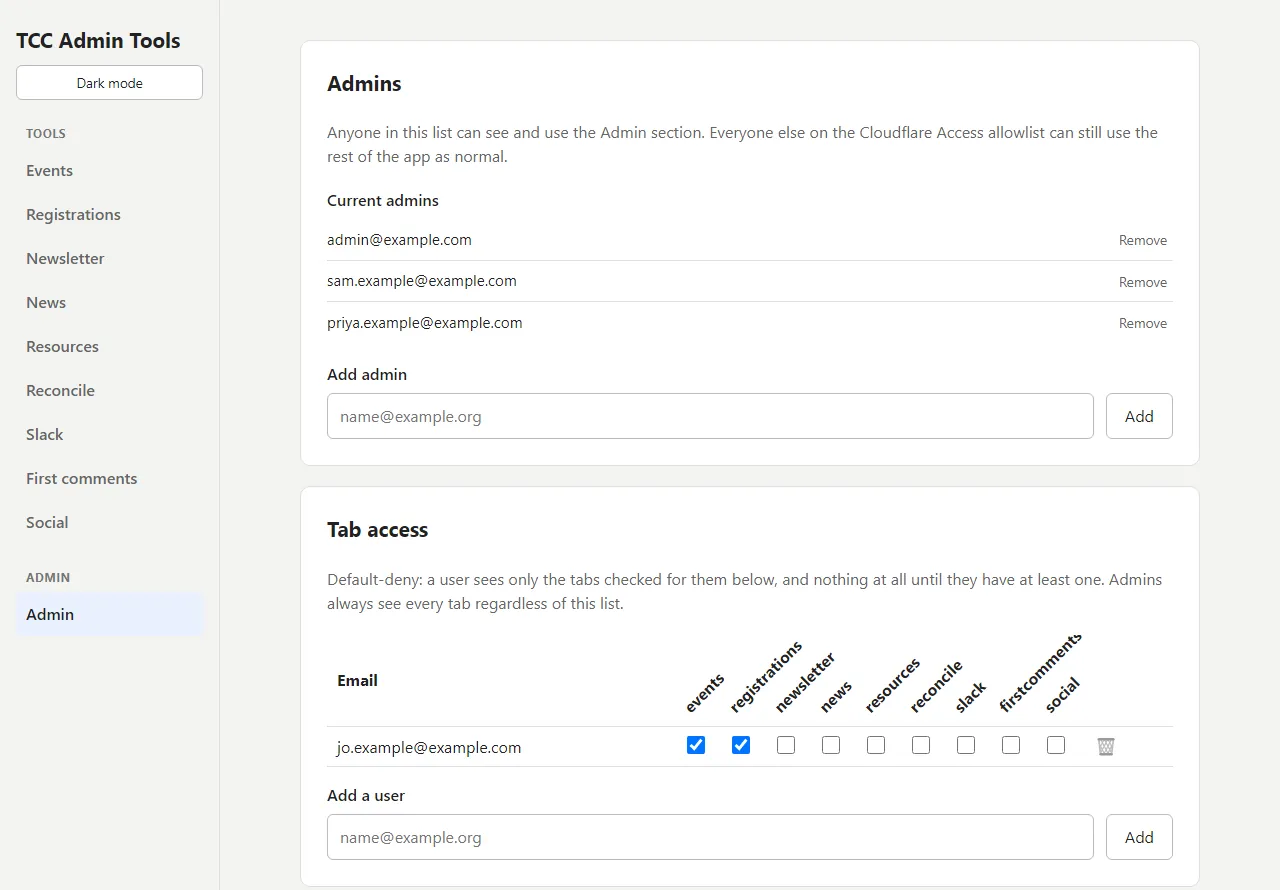This screenshot has height=890, width=1280.
Task: Navigate to Resources in sidebar
Action: click(x=109, y=347)
